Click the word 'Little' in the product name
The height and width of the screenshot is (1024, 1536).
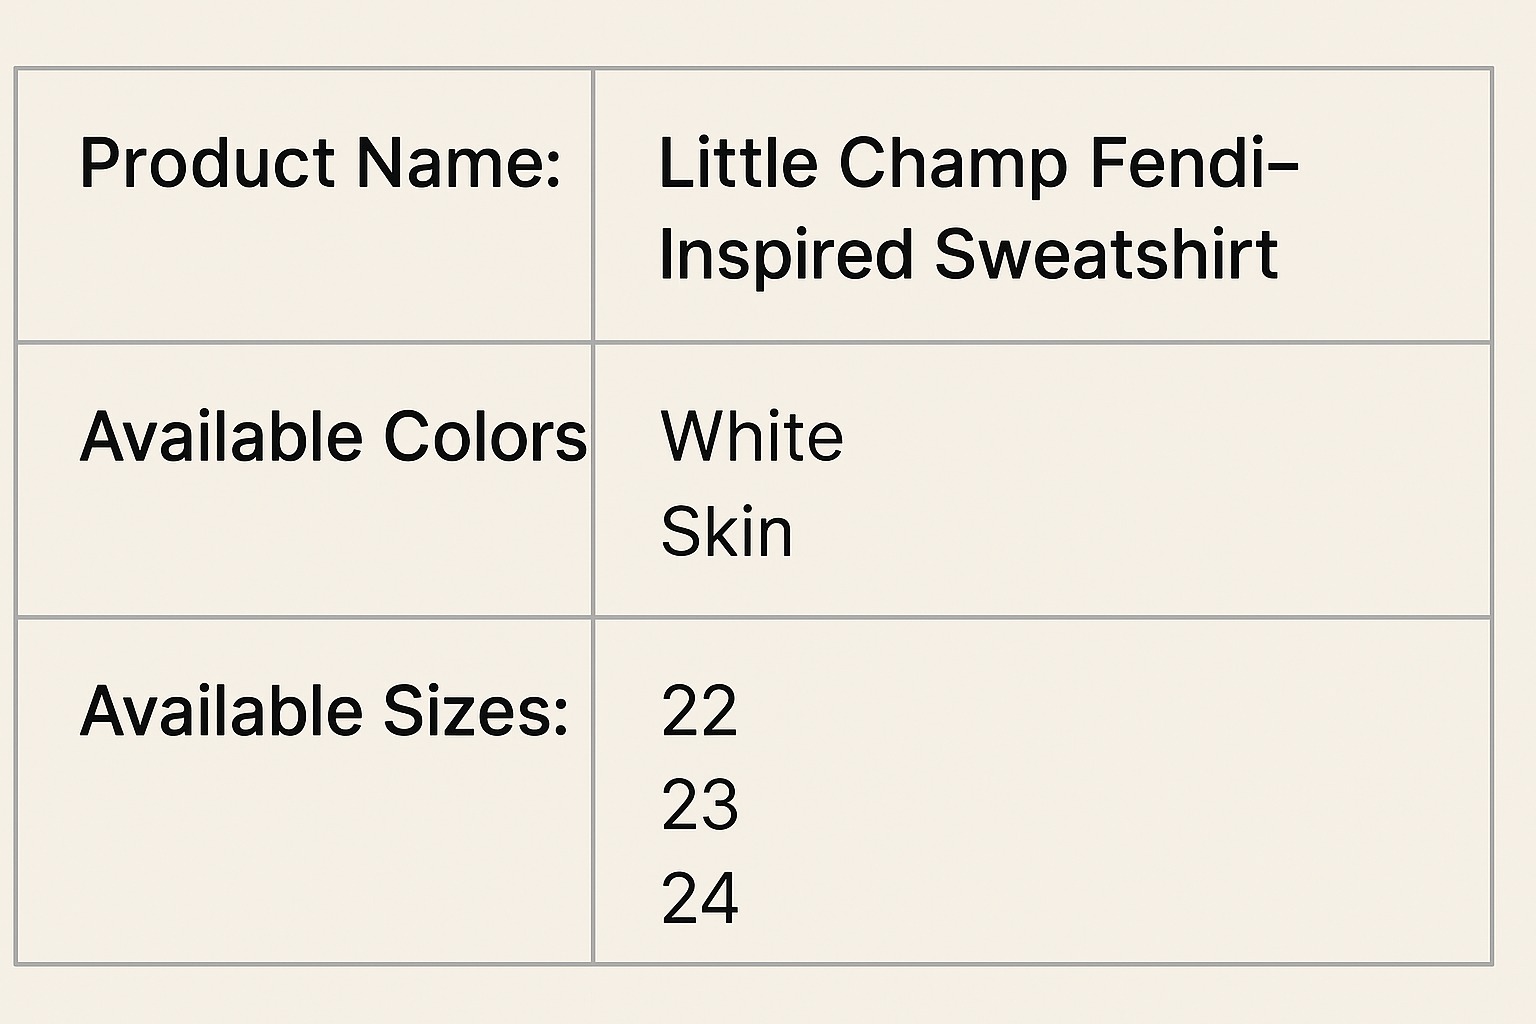click(x=739, y=163)
